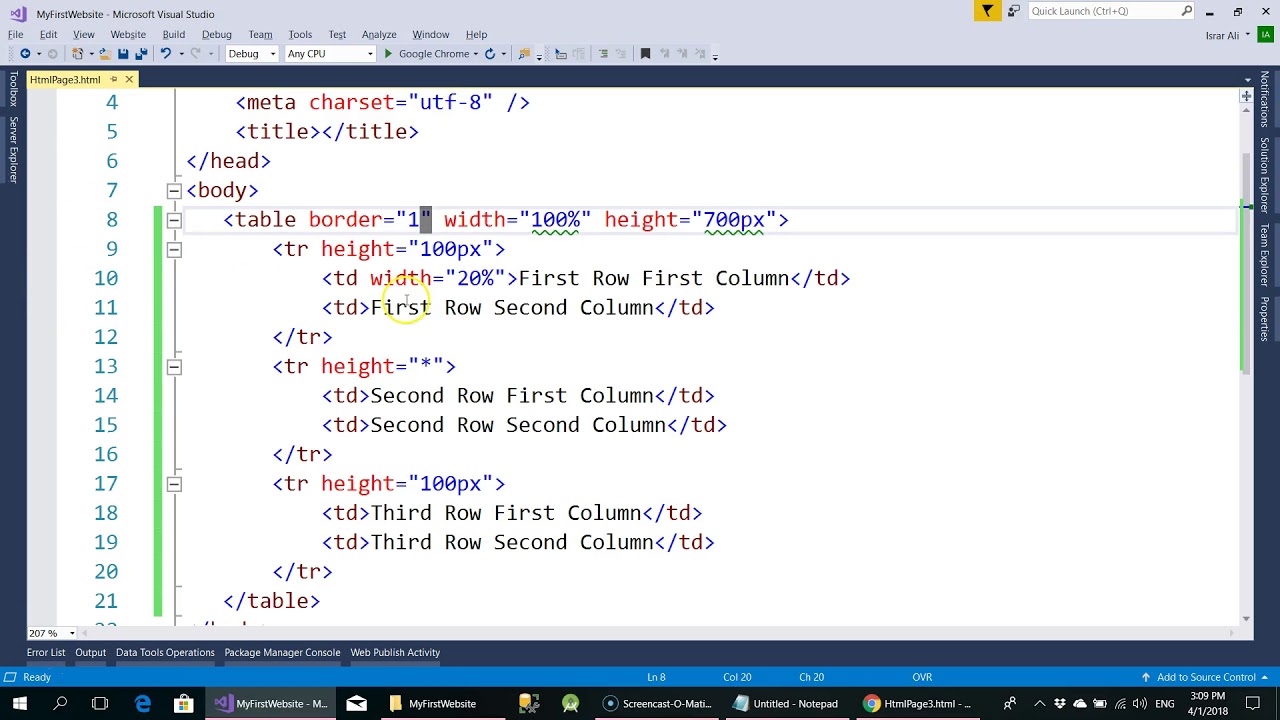Image resolution: width=1280 pixels, height=720 pixels.
Task: Open the Solution Explorer side panel
Action: click(1265, 175)
